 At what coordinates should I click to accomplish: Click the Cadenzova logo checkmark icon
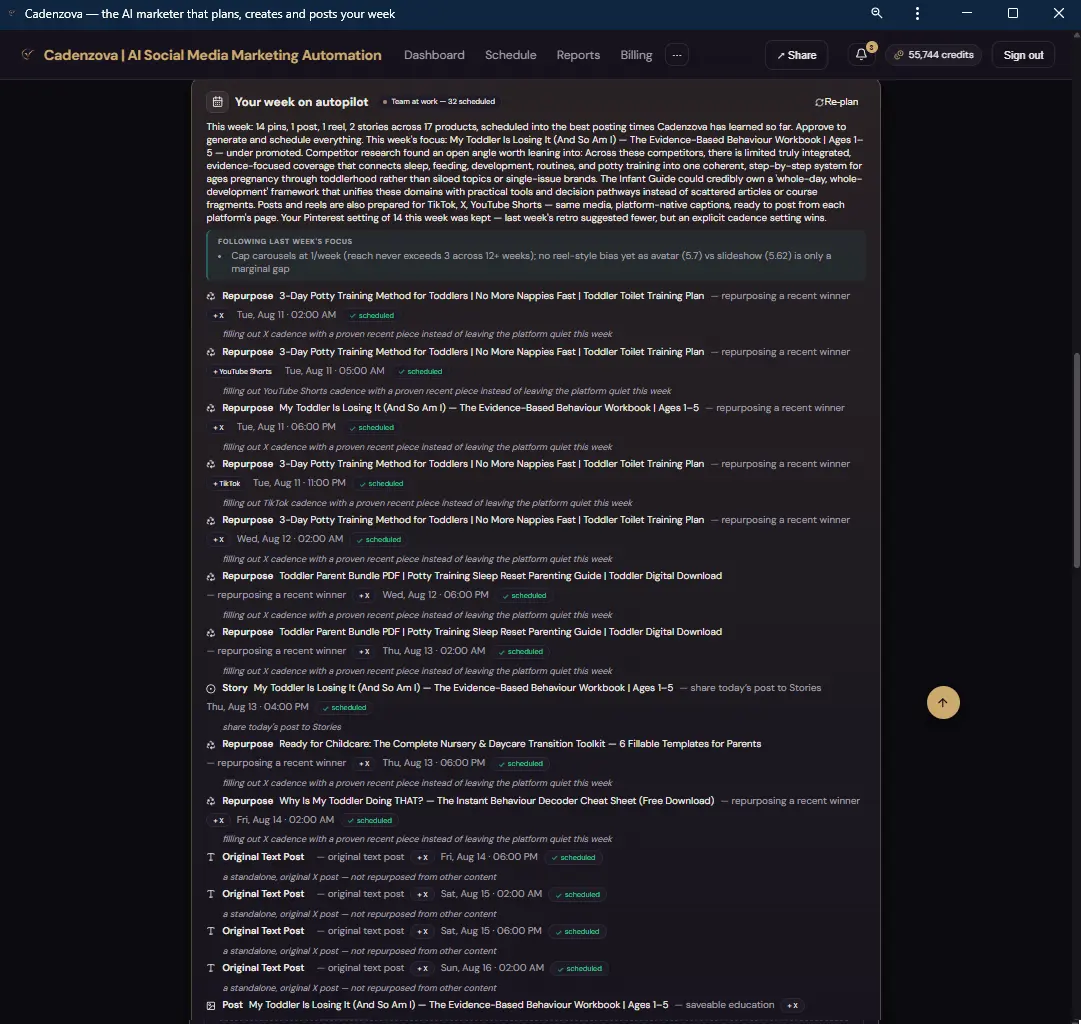coord(28,54)
